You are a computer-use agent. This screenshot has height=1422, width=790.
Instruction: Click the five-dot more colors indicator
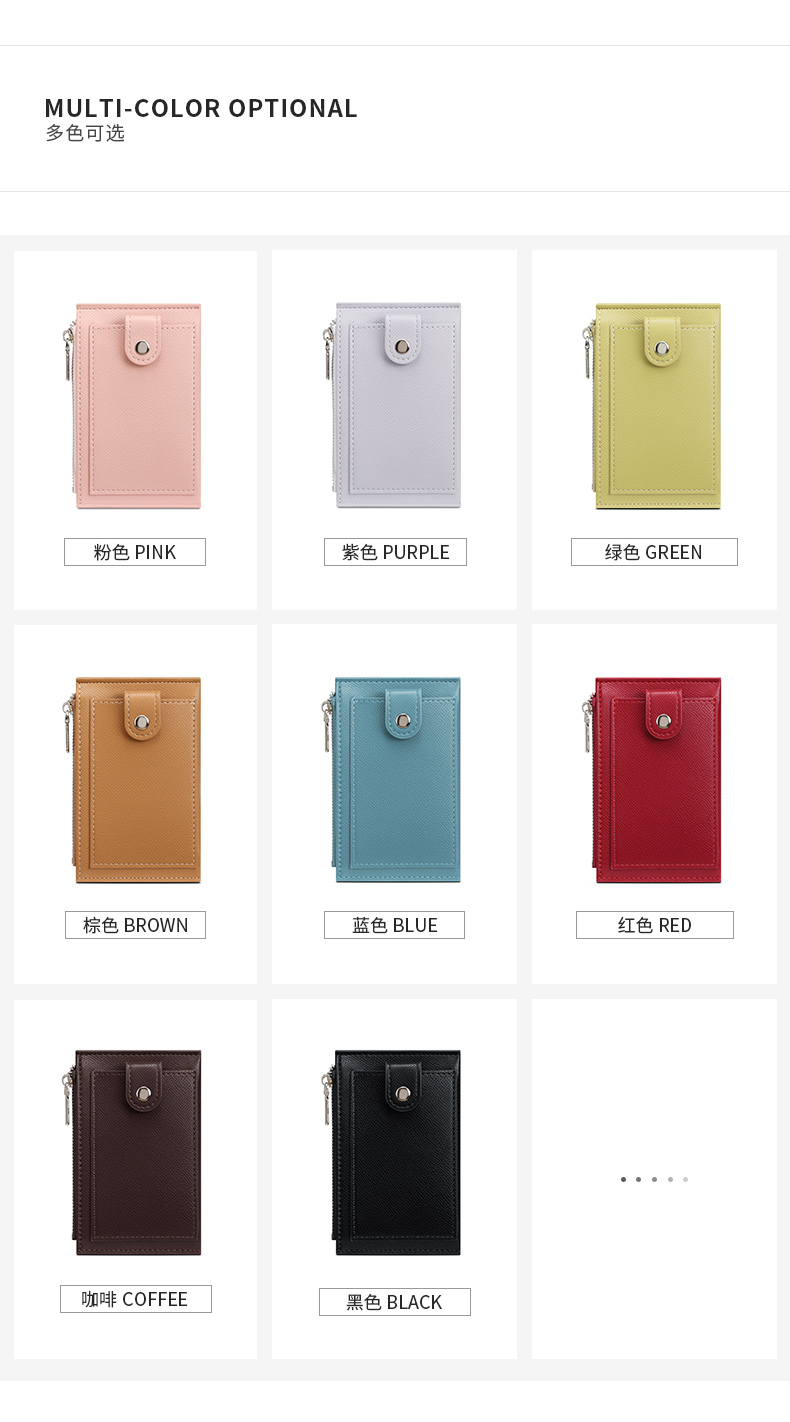point(654,1179)
